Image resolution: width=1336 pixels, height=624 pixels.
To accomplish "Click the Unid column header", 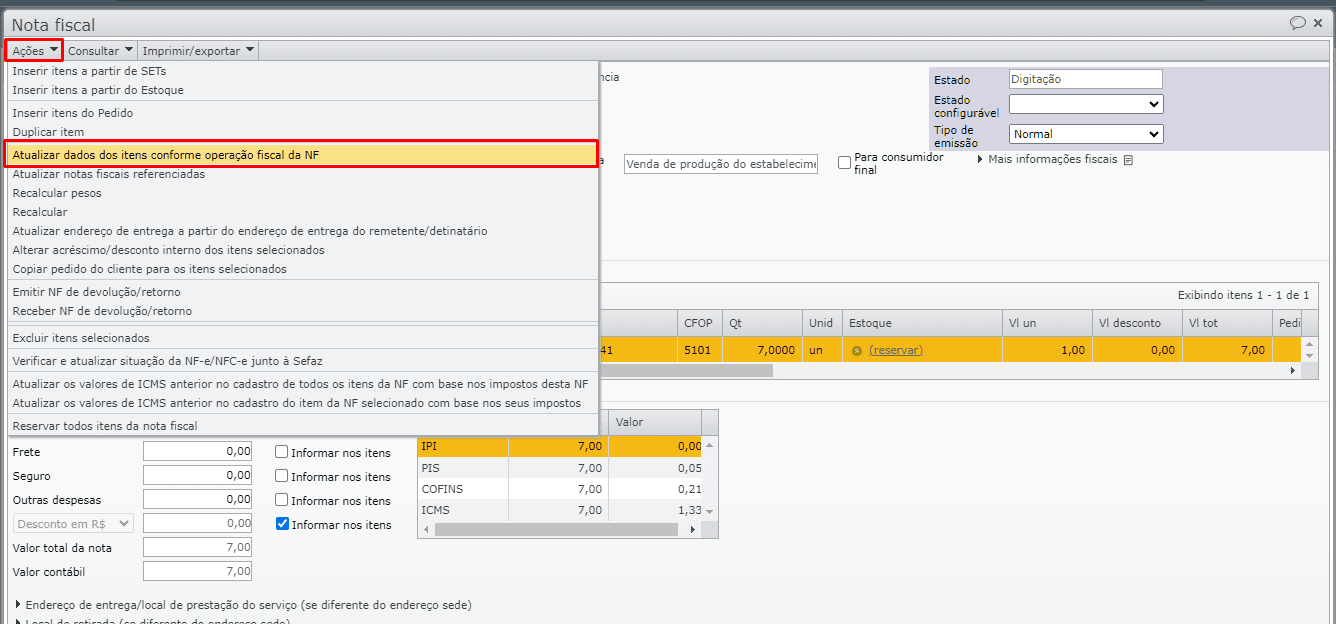I will pos(823,323).
